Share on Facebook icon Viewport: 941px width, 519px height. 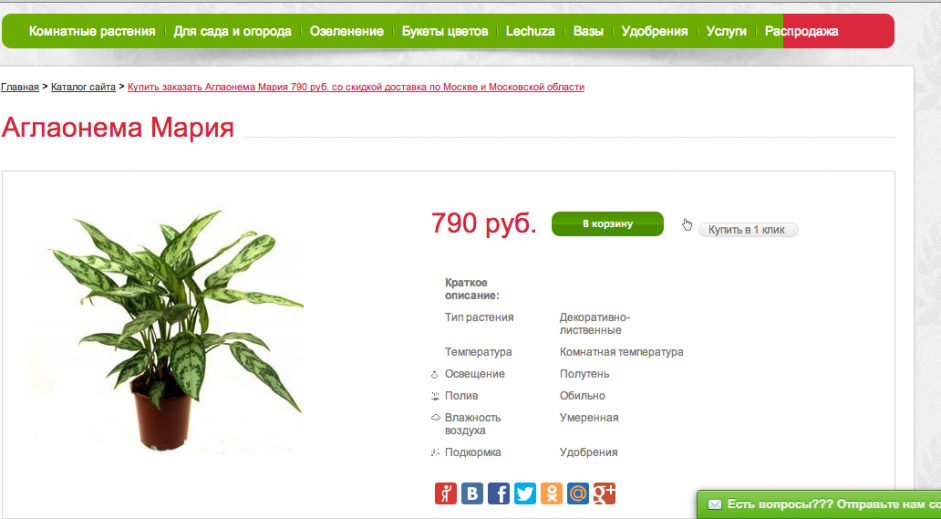click(x=498, y=494)
